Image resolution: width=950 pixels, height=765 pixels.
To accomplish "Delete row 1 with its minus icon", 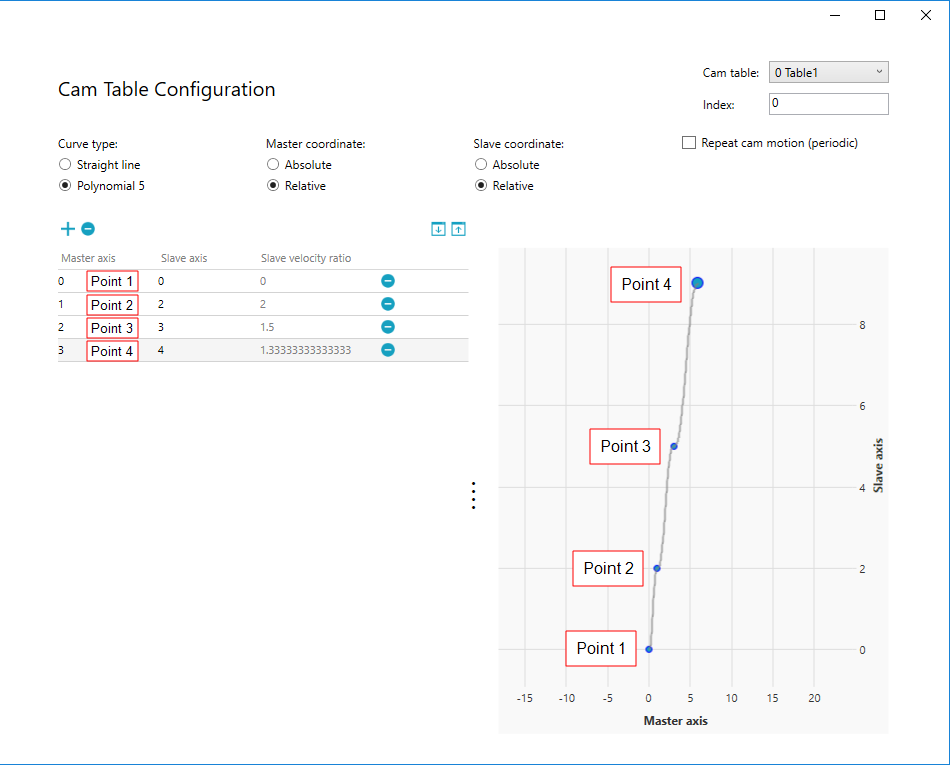I will (x=388, y=304).
